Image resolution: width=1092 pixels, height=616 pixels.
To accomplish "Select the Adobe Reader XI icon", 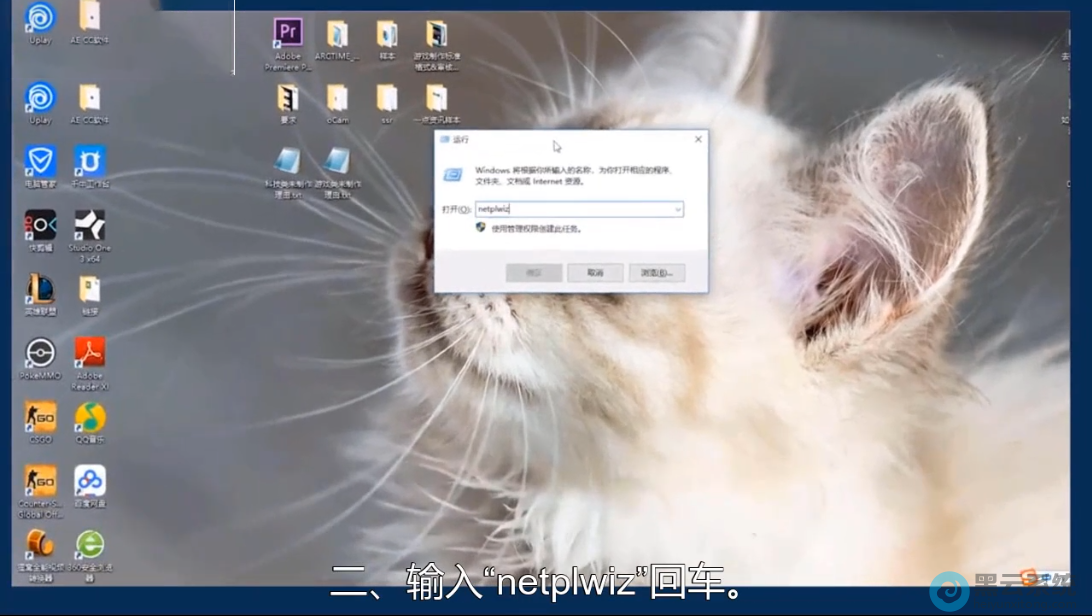I will 90,353.
